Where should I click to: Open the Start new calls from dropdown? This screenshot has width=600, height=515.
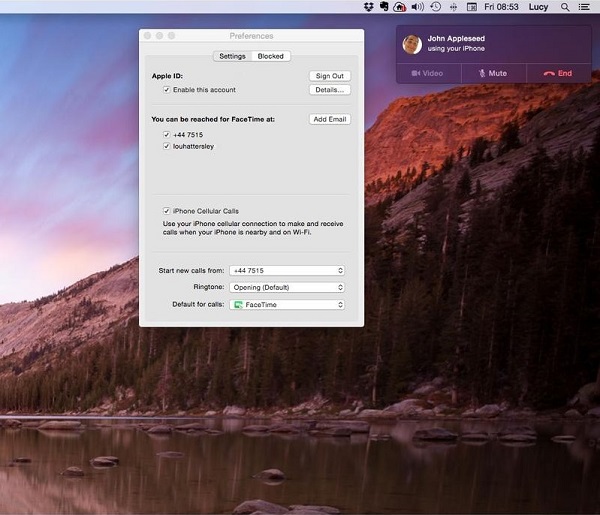point(287,271)
